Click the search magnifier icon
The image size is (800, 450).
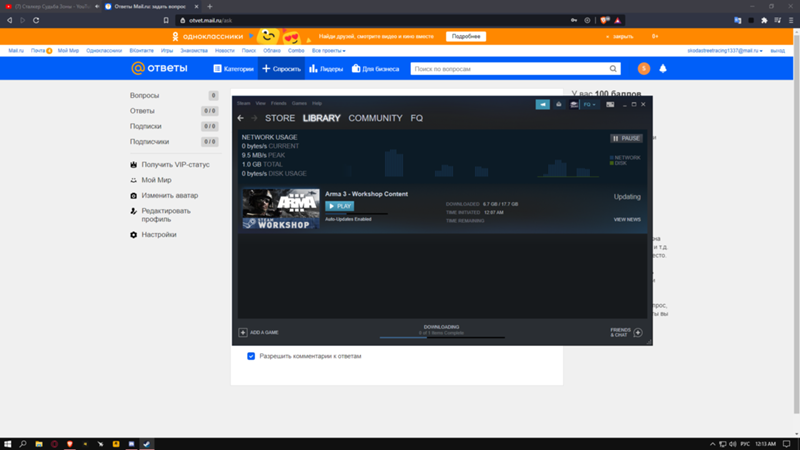pos(613,69)
